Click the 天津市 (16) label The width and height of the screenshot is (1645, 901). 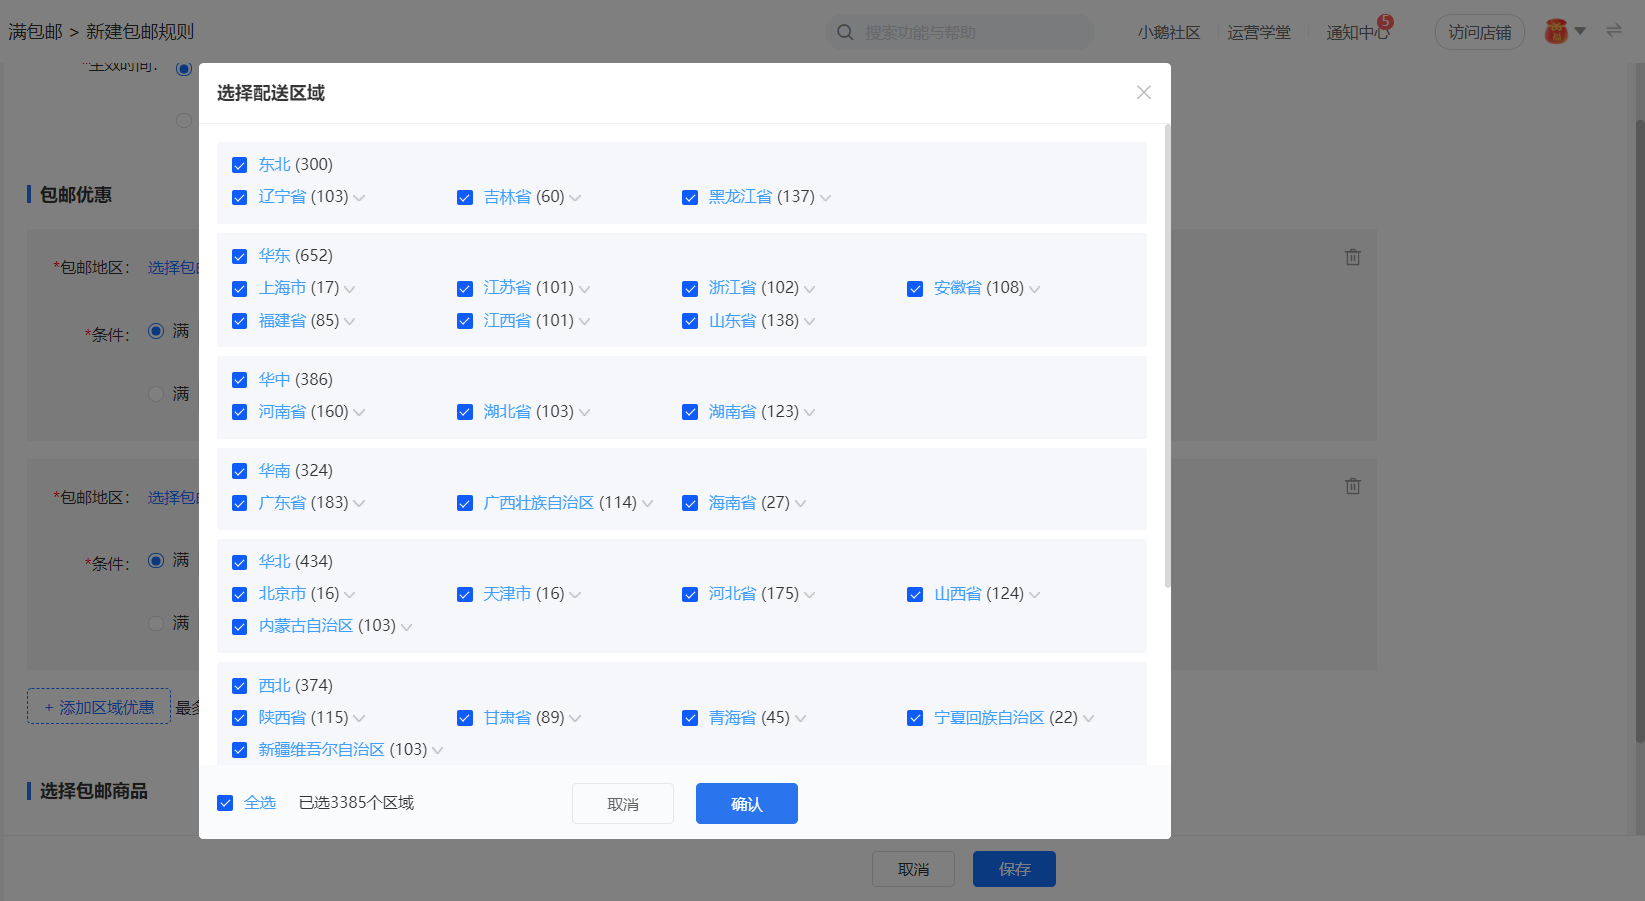click(x=524, y=593)
